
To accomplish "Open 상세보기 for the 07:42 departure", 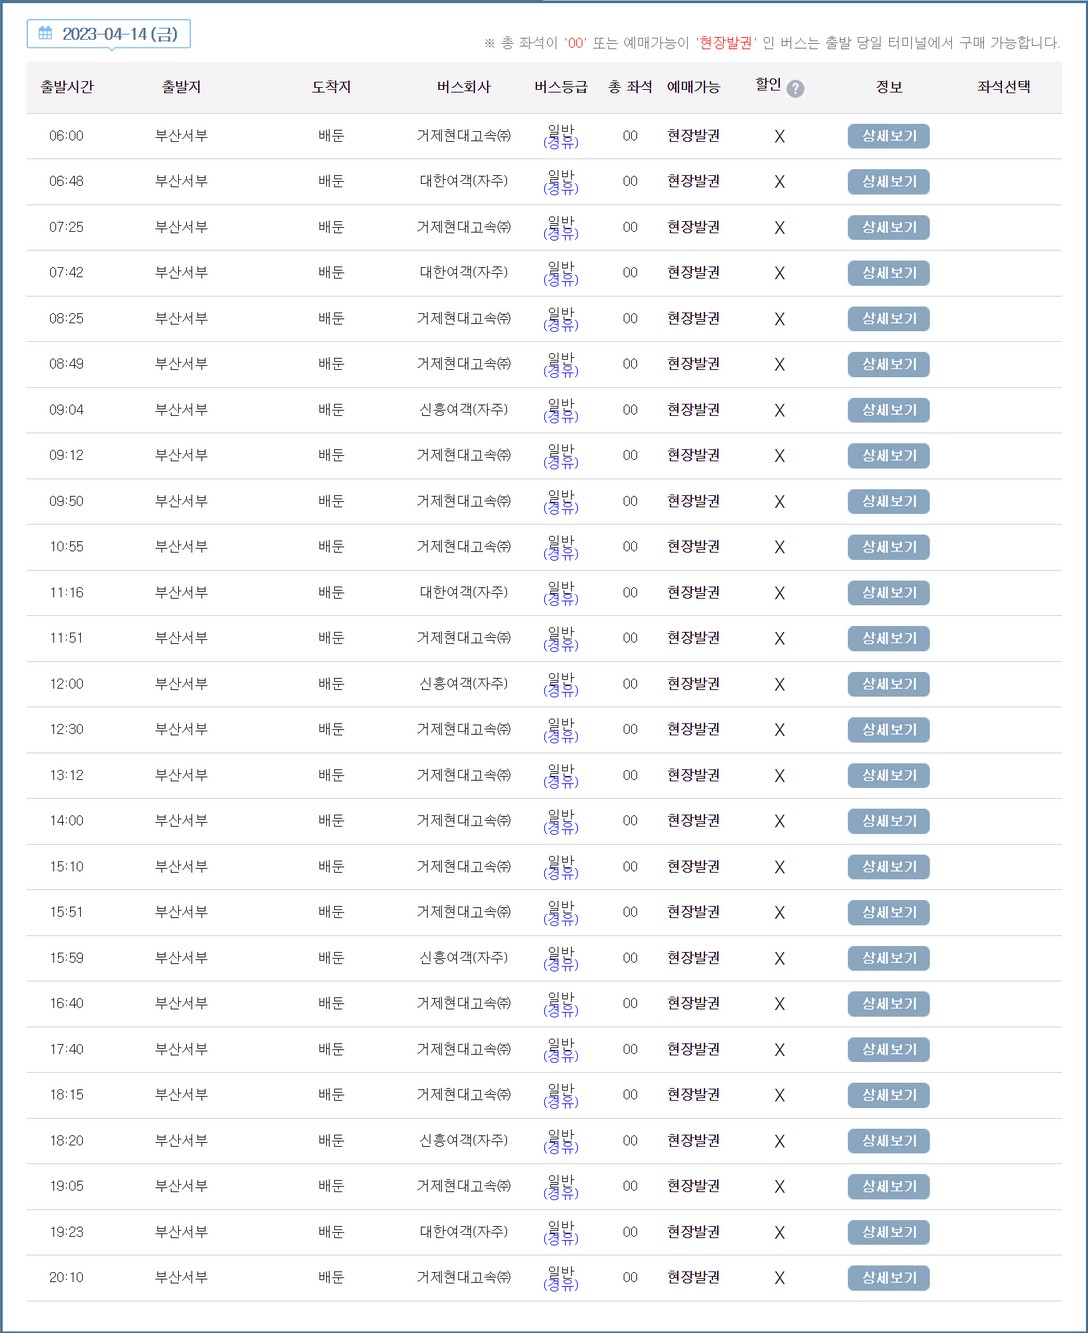I will tap(888, 273).
